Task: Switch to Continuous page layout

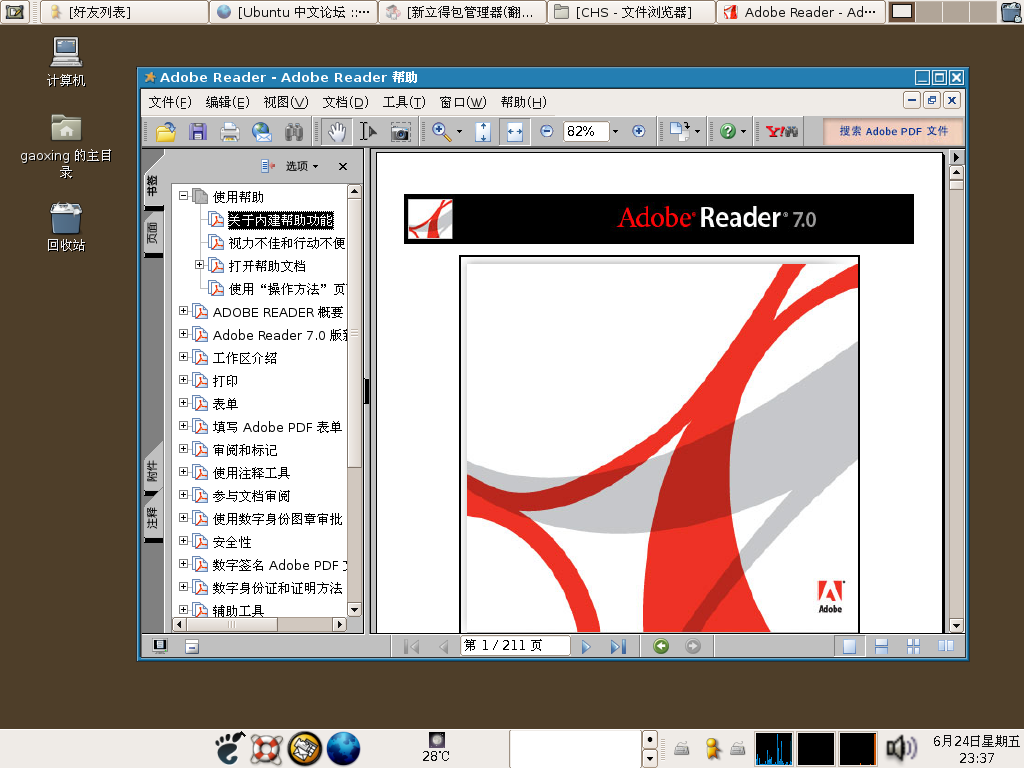Action: point(881,647)
